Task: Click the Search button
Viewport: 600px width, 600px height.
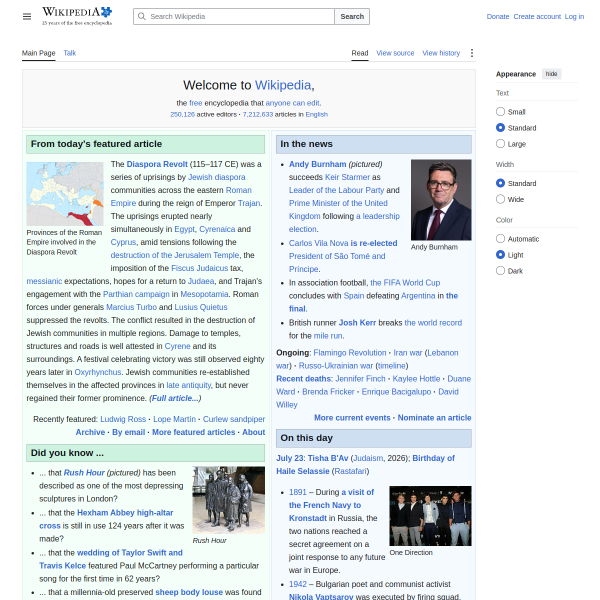Action: click(352, 16)
